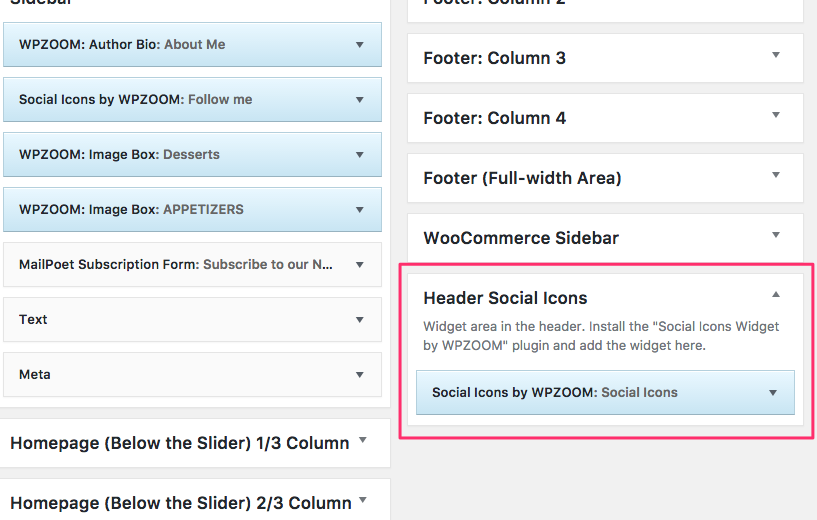Expand the Meta widget arrow

[x=360, y=375]
